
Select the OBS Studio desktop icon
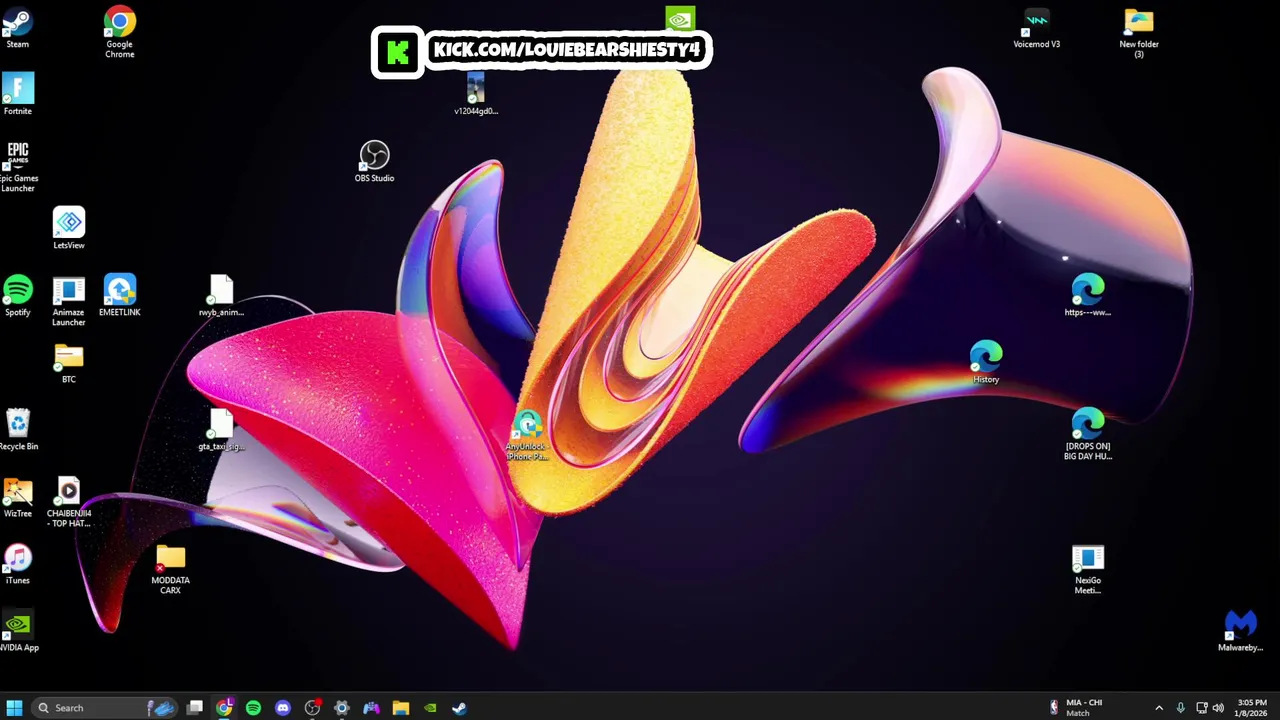pyautogui.click(x=374, y=162)
